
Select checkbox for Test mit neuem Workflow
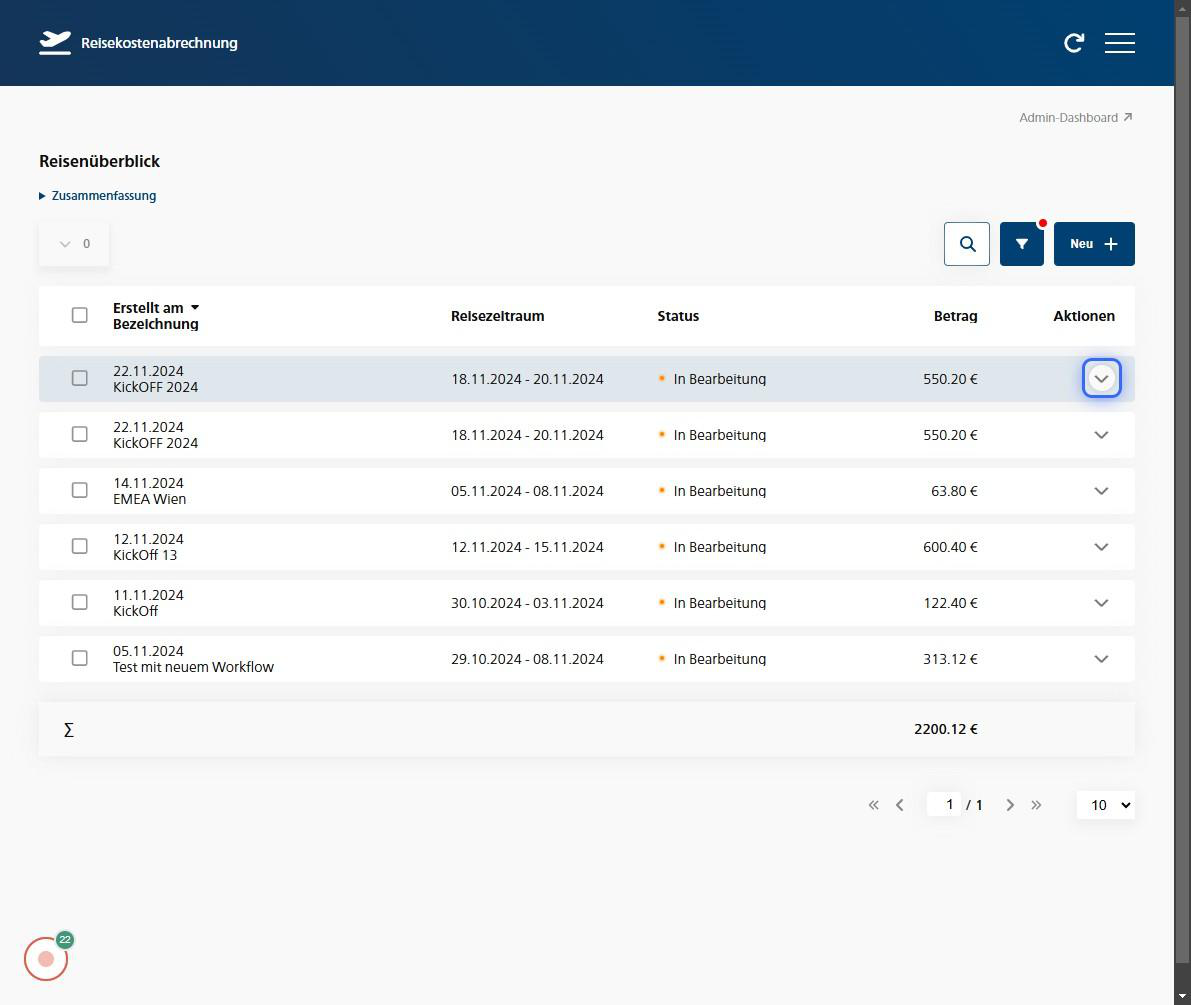coord(80,658)
